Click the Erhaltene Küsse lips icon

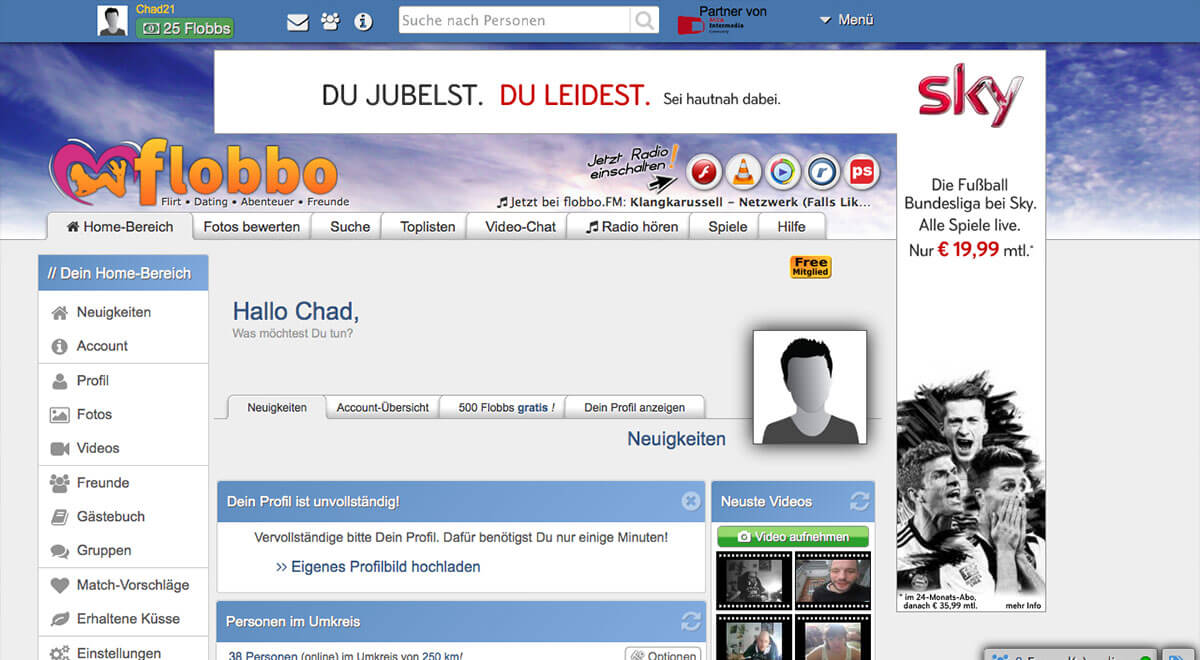[59, 619]
